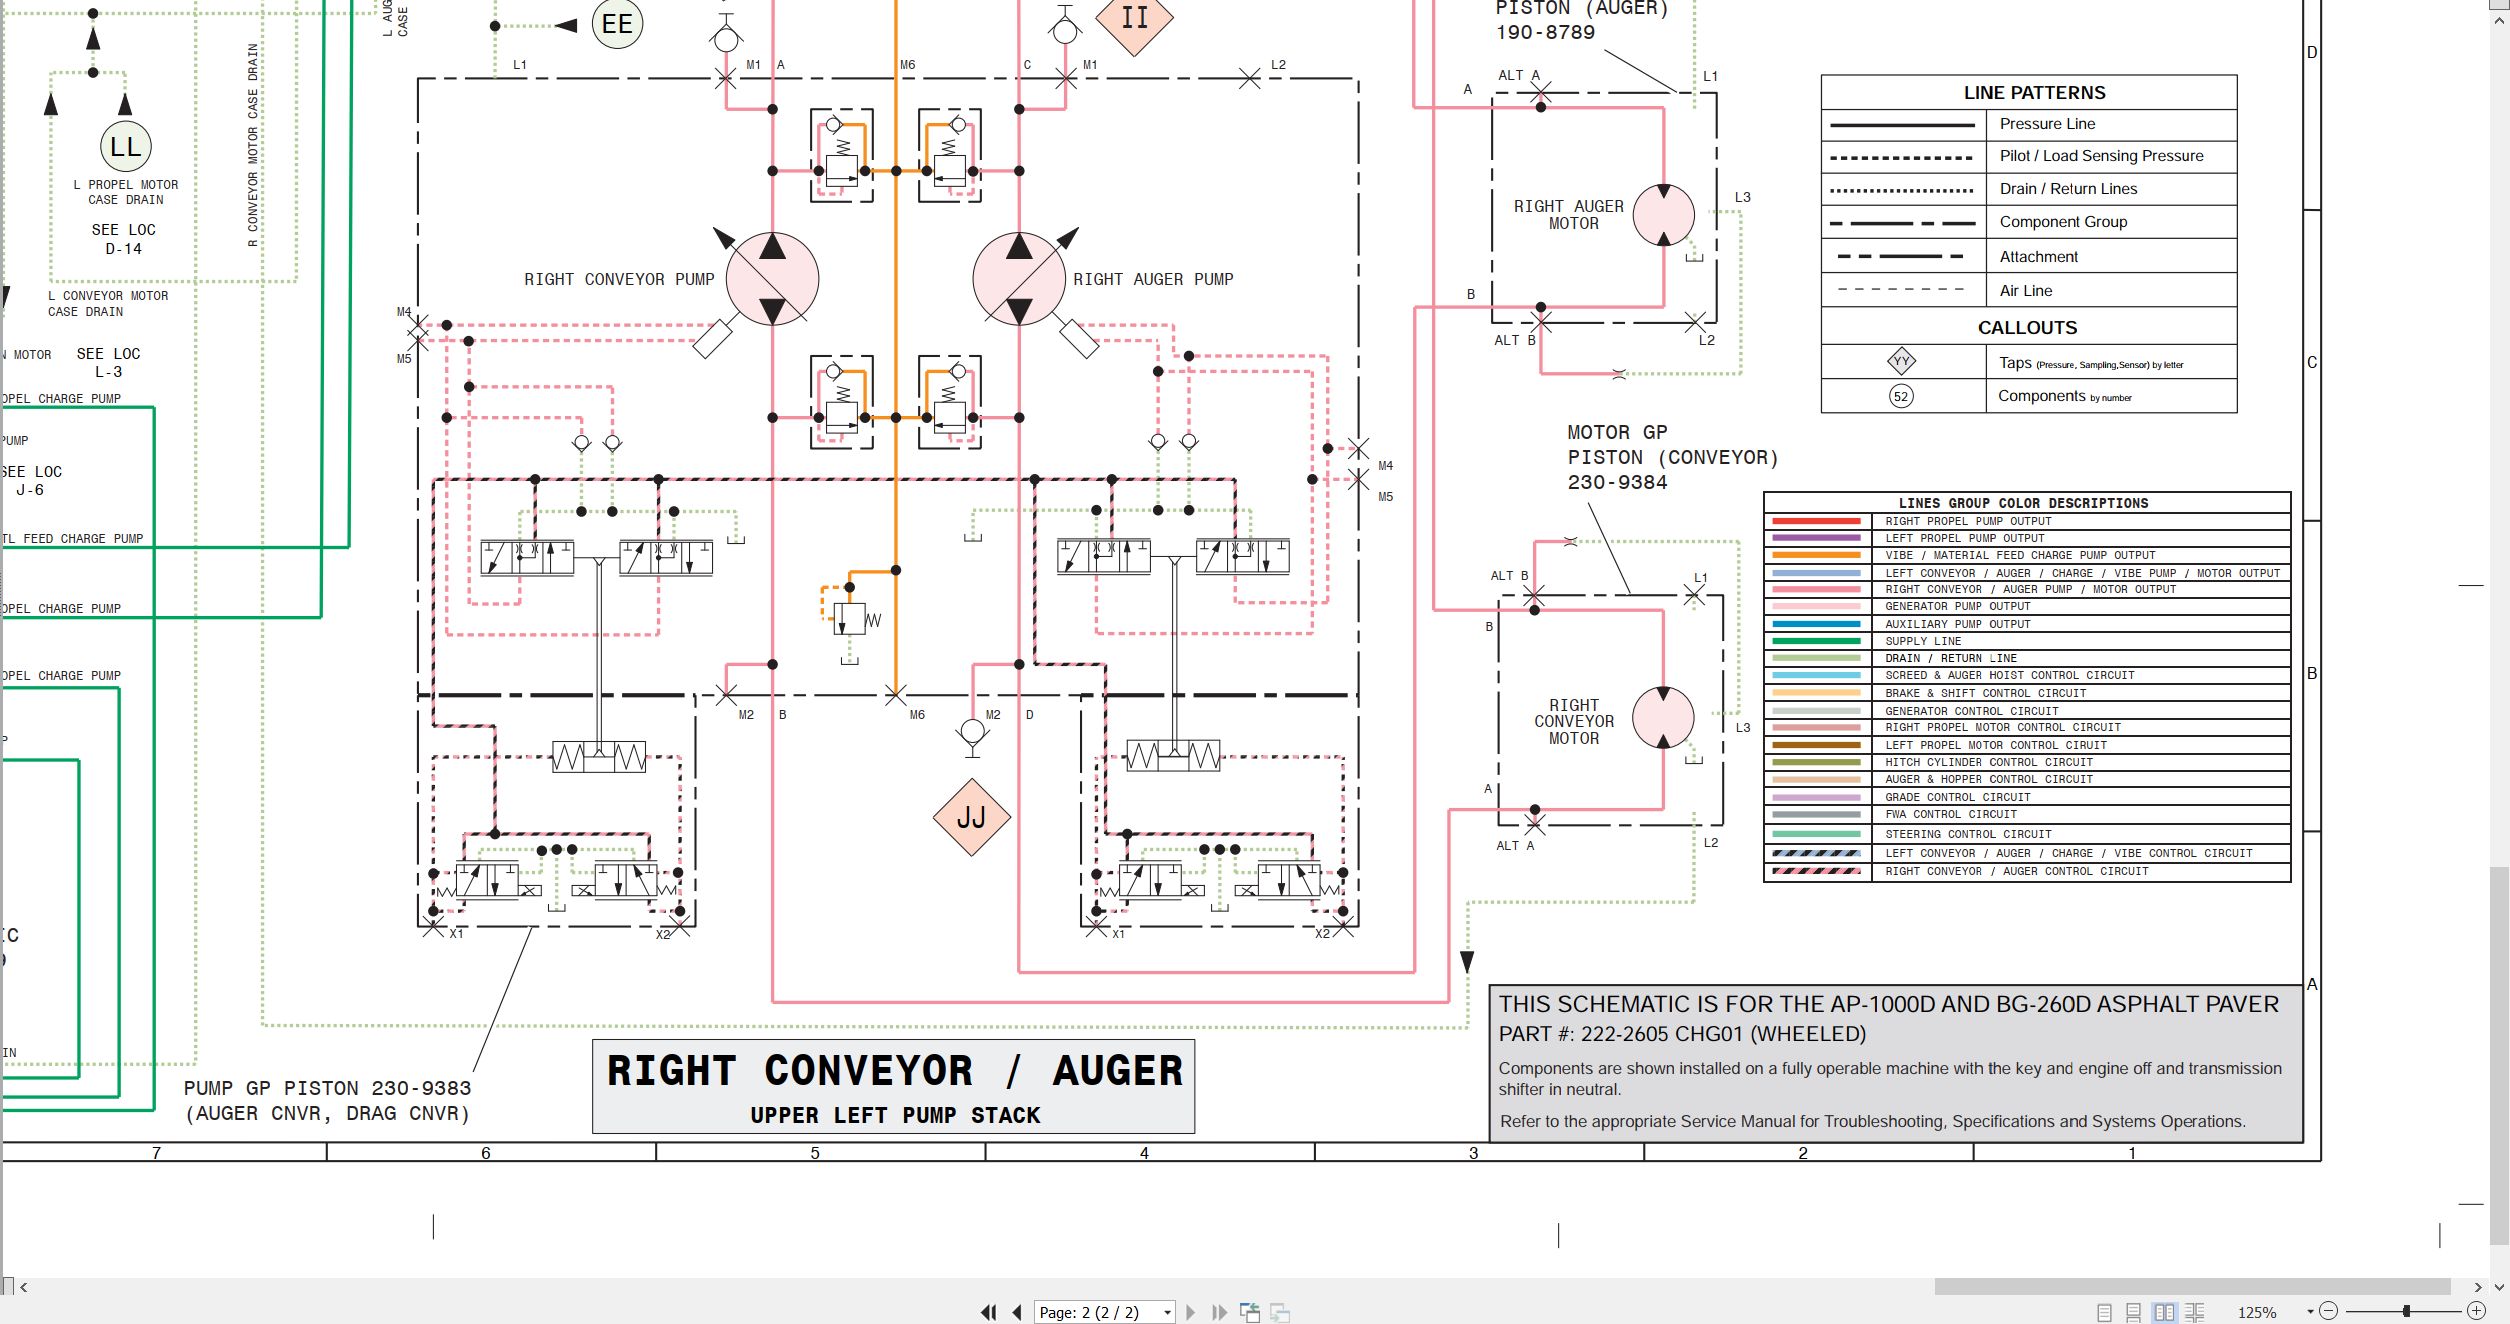Click UPPER LEFT PUMP STACK subtitle
Screen dimensions: 2510x1324
tap(895, 1115)
